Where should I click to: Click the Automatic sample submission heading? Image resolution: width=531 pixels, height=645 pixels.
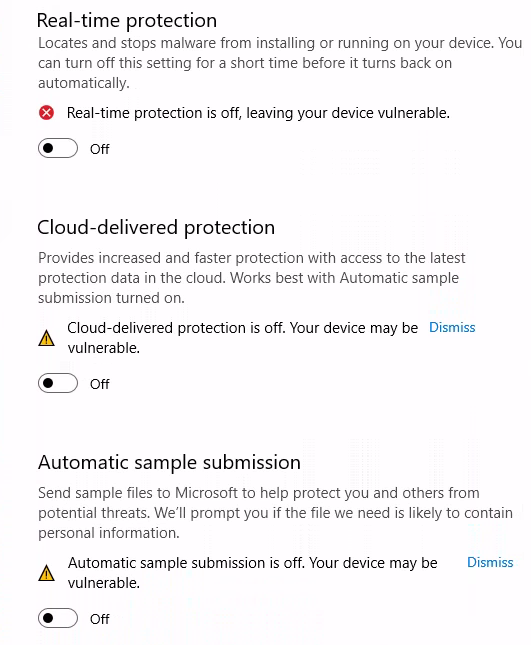169,463
